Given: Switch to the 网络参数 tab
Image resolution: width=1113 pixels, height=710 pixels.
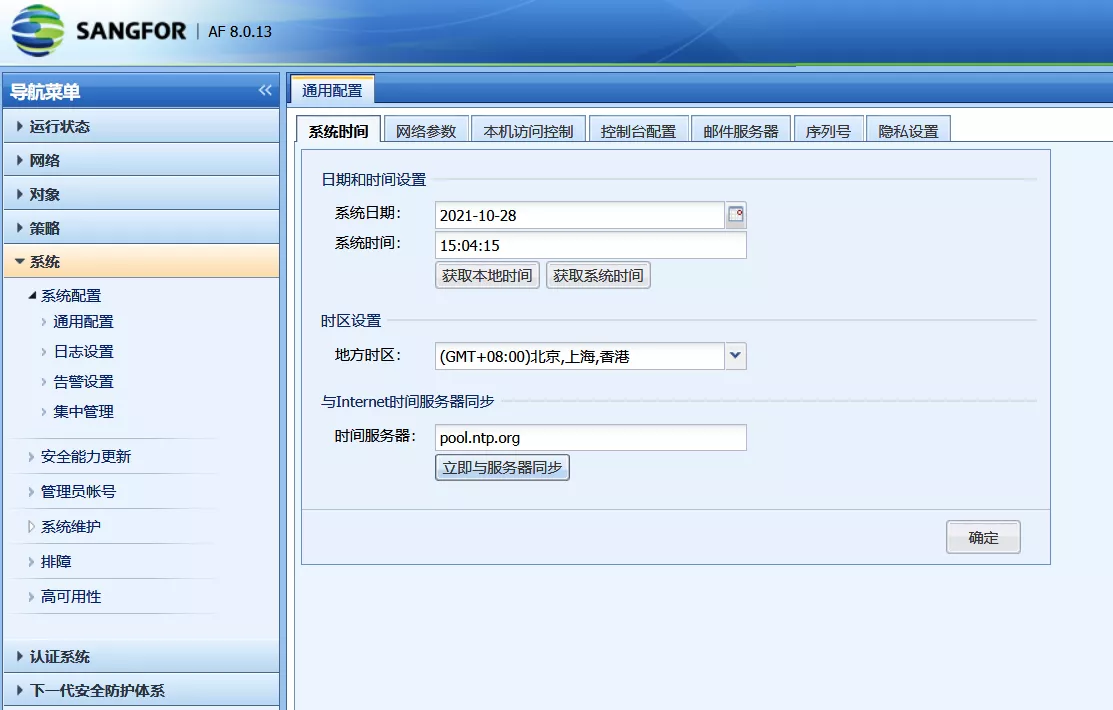Looking at the screenshot, I should coord(426,131).
